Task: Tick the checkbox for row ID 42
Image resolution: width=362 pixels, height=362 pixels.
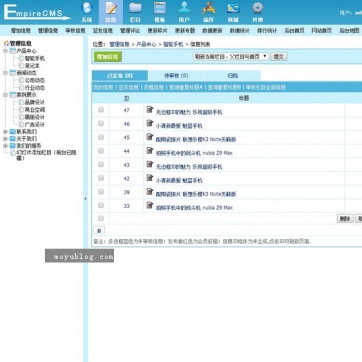Action: [x=101, y=178]
